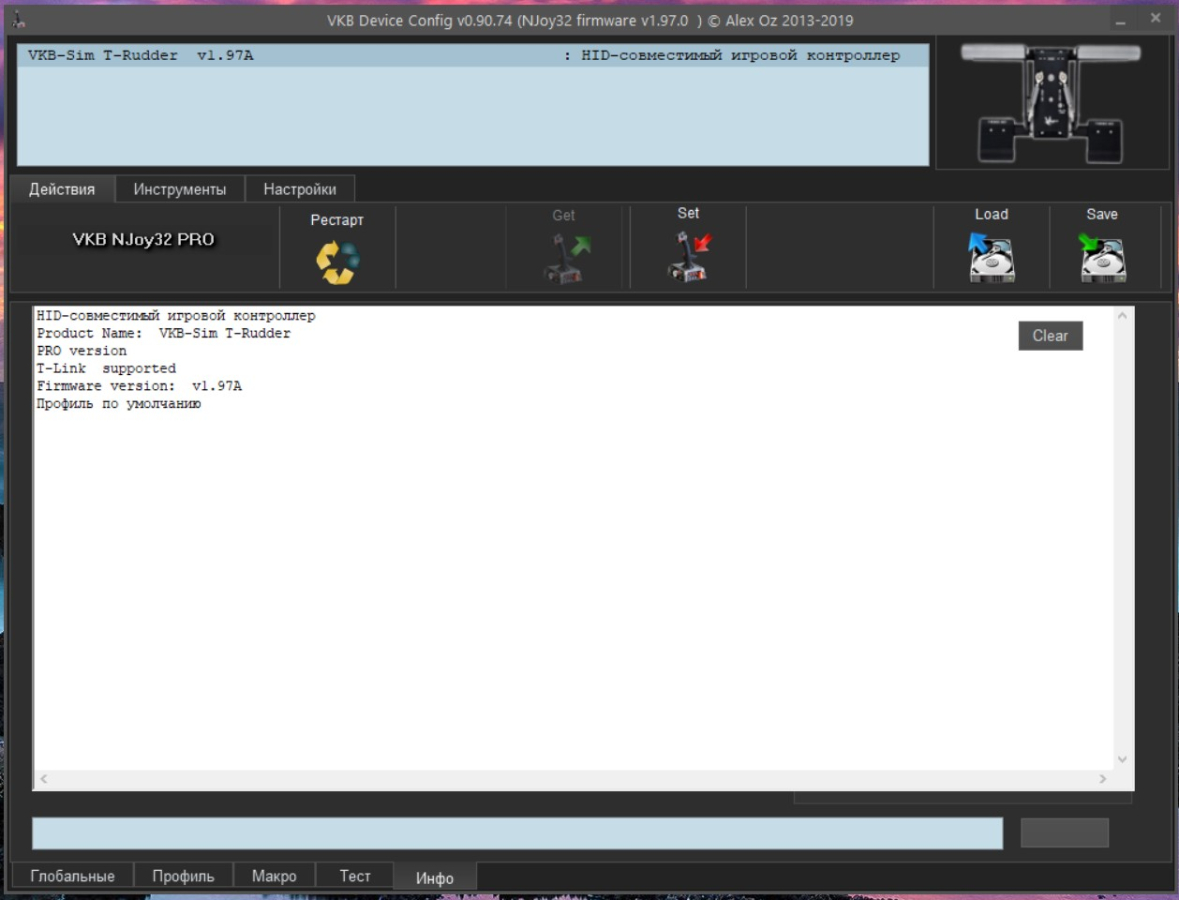Click the VKB NJoy32 PRO logo button

point(143,240)
